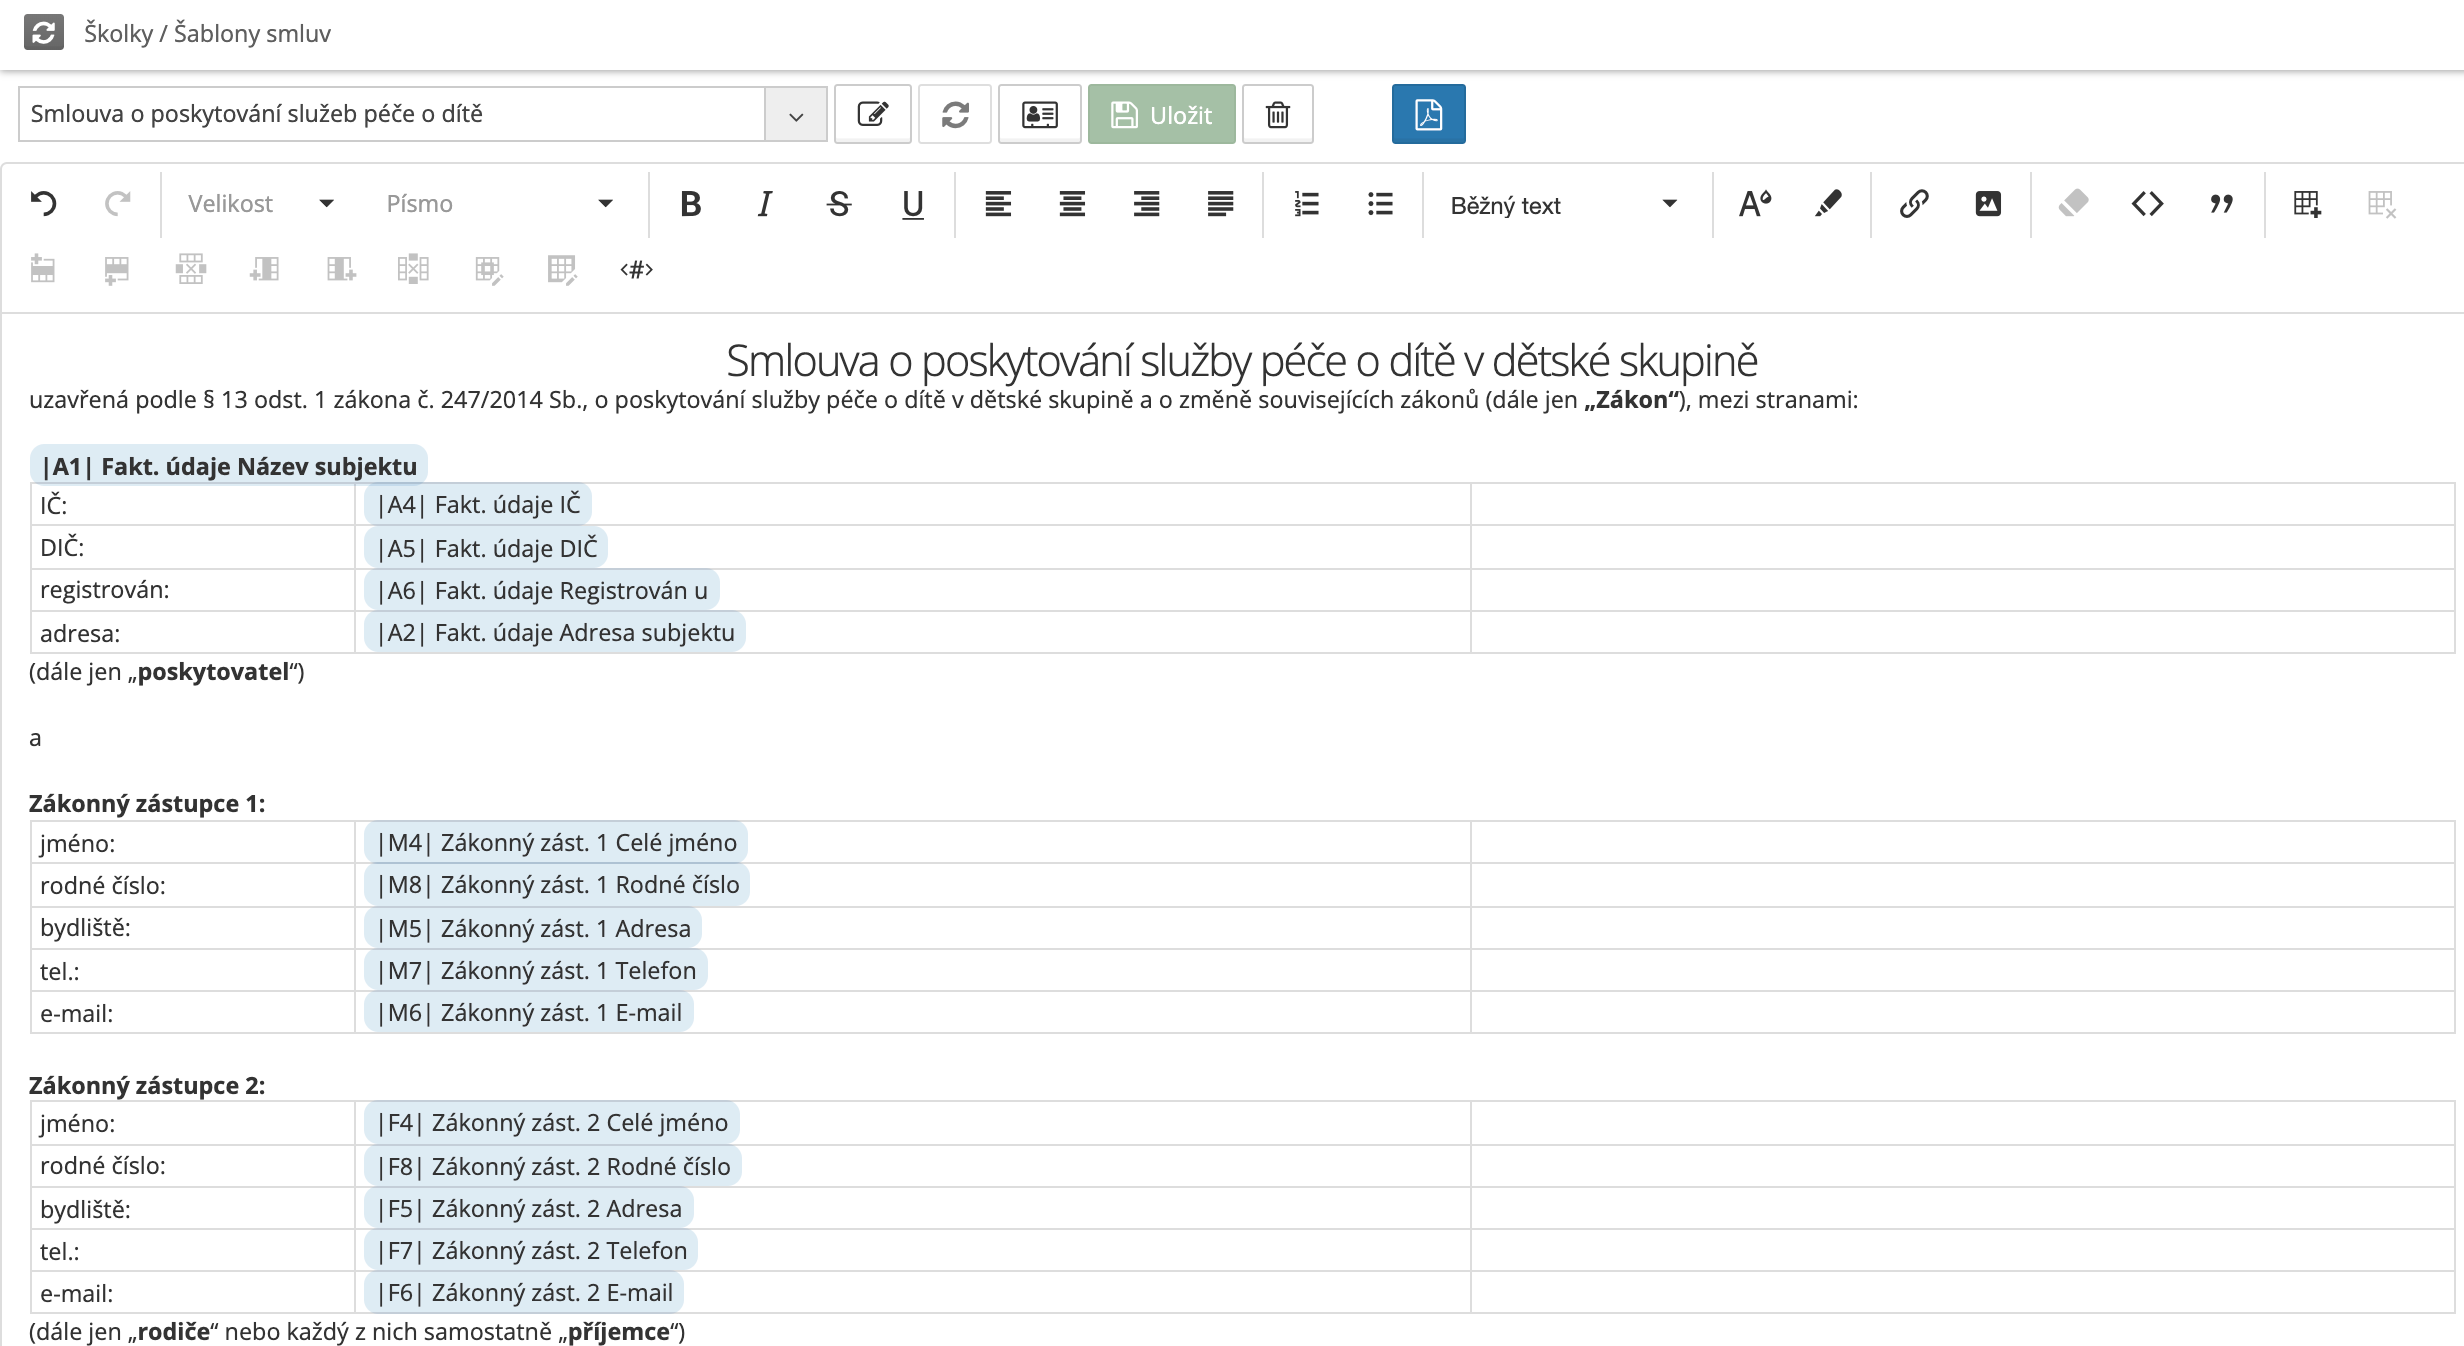The image size is (2464, 1346).
Task: Click the Školky / Šablony smluv breadcrumb
Action: (x=207, y=33)
